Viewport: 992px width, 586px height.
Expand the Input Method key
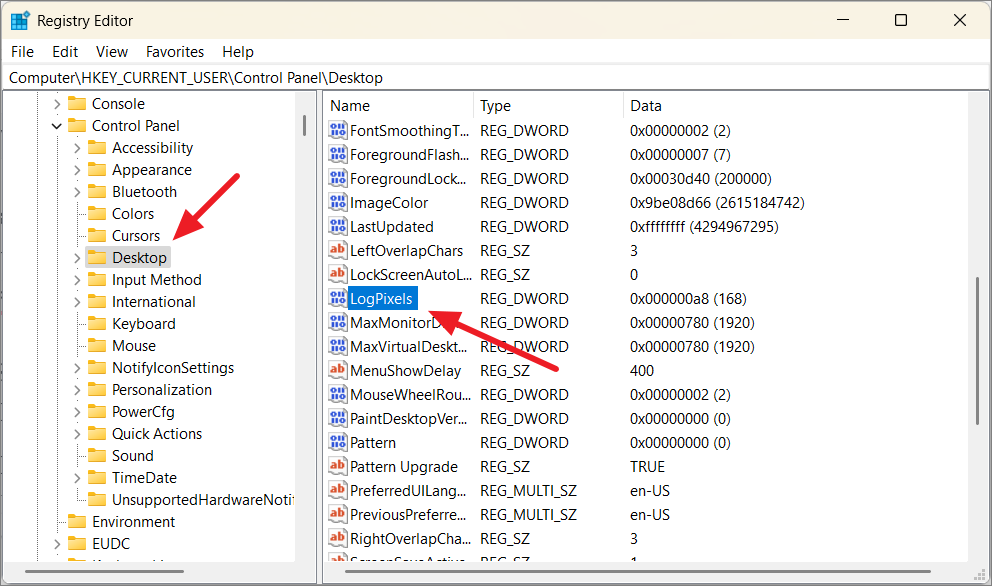click(77, 280)
